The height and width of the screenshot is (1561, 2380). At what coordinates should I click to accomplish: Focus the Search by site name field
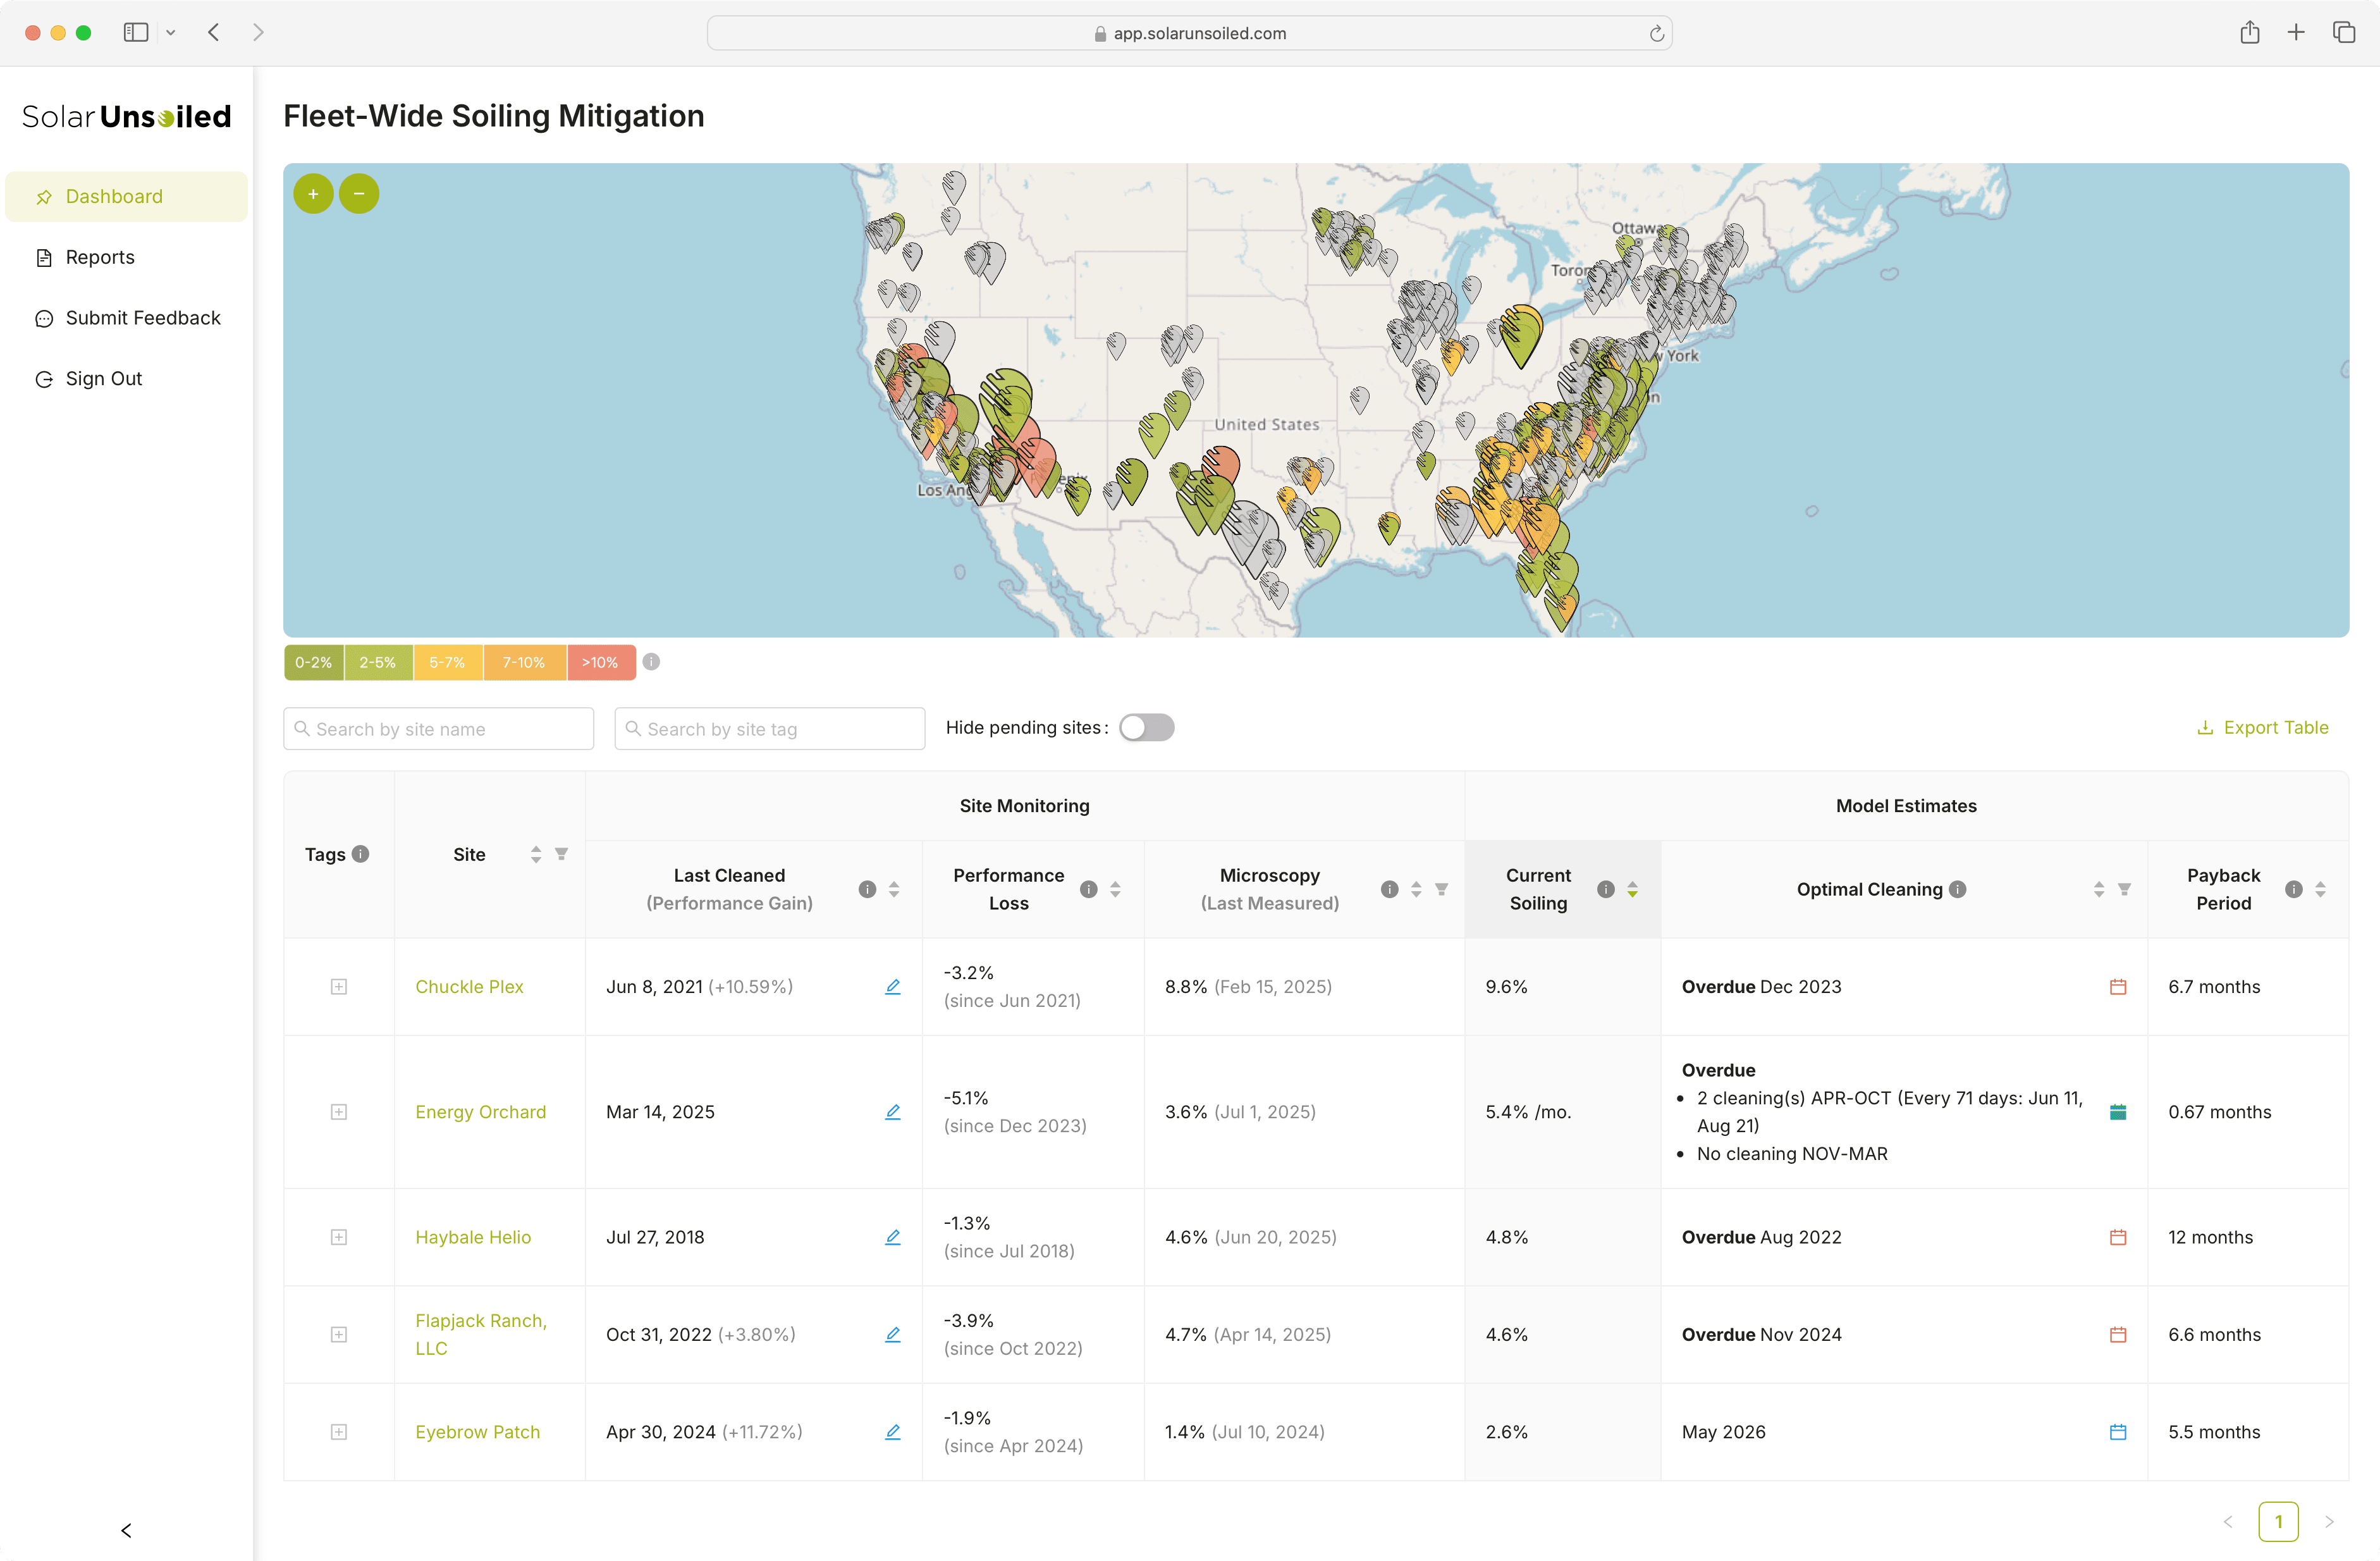[439, 729]
